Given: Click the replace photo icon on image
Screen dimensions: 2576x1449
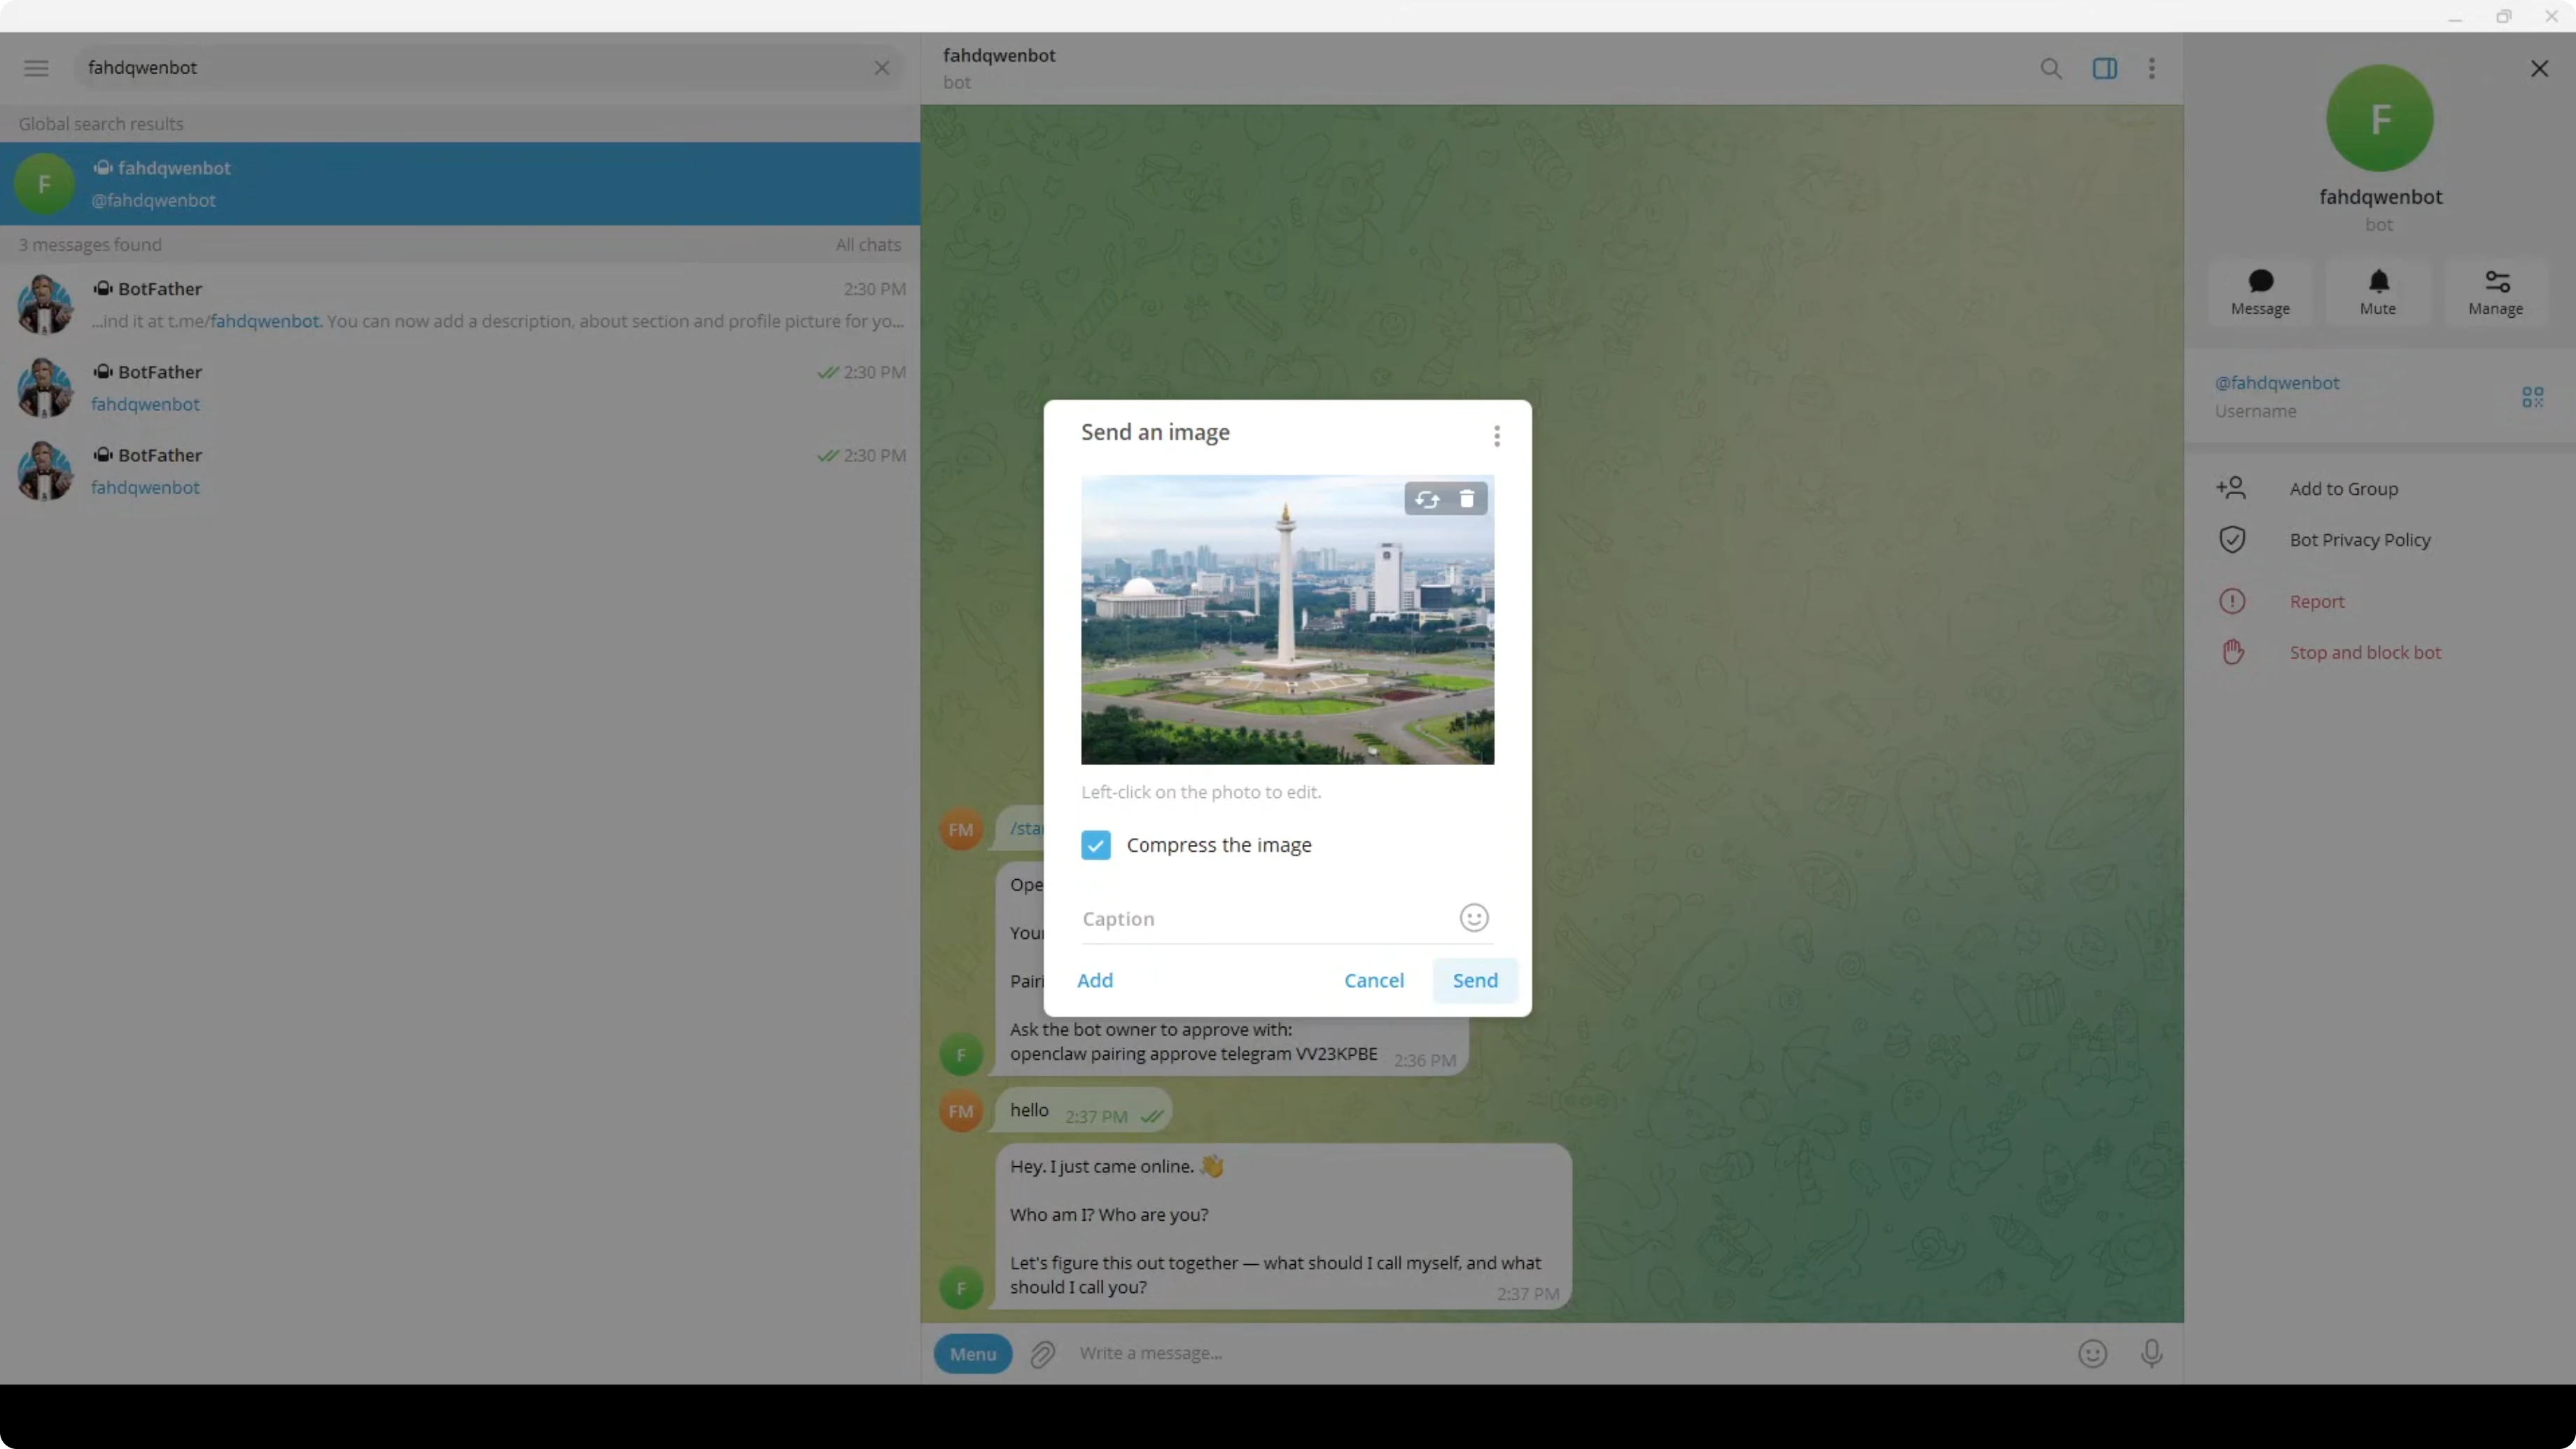Looking at the screenshot, I should pyautogui.click(x=1427, y=499).
